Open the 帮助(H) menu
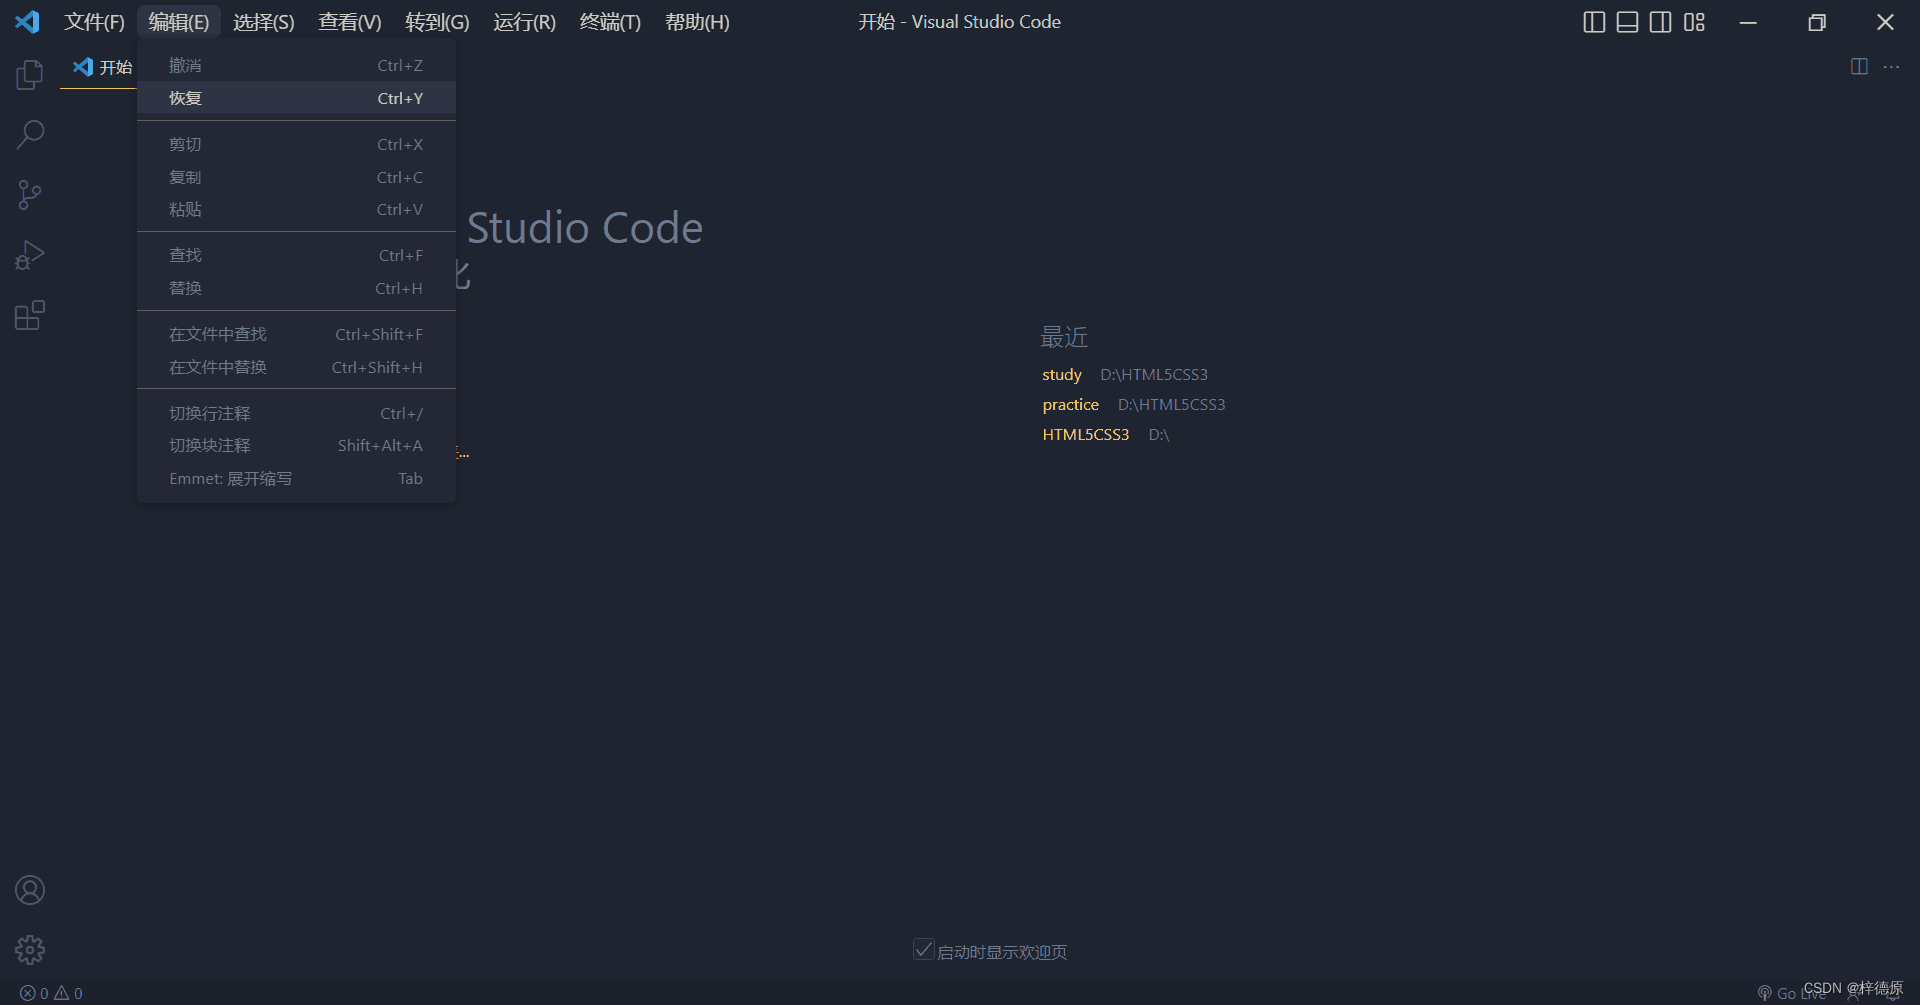This screenshot has width=1920, height=1005. pos(697,22)
